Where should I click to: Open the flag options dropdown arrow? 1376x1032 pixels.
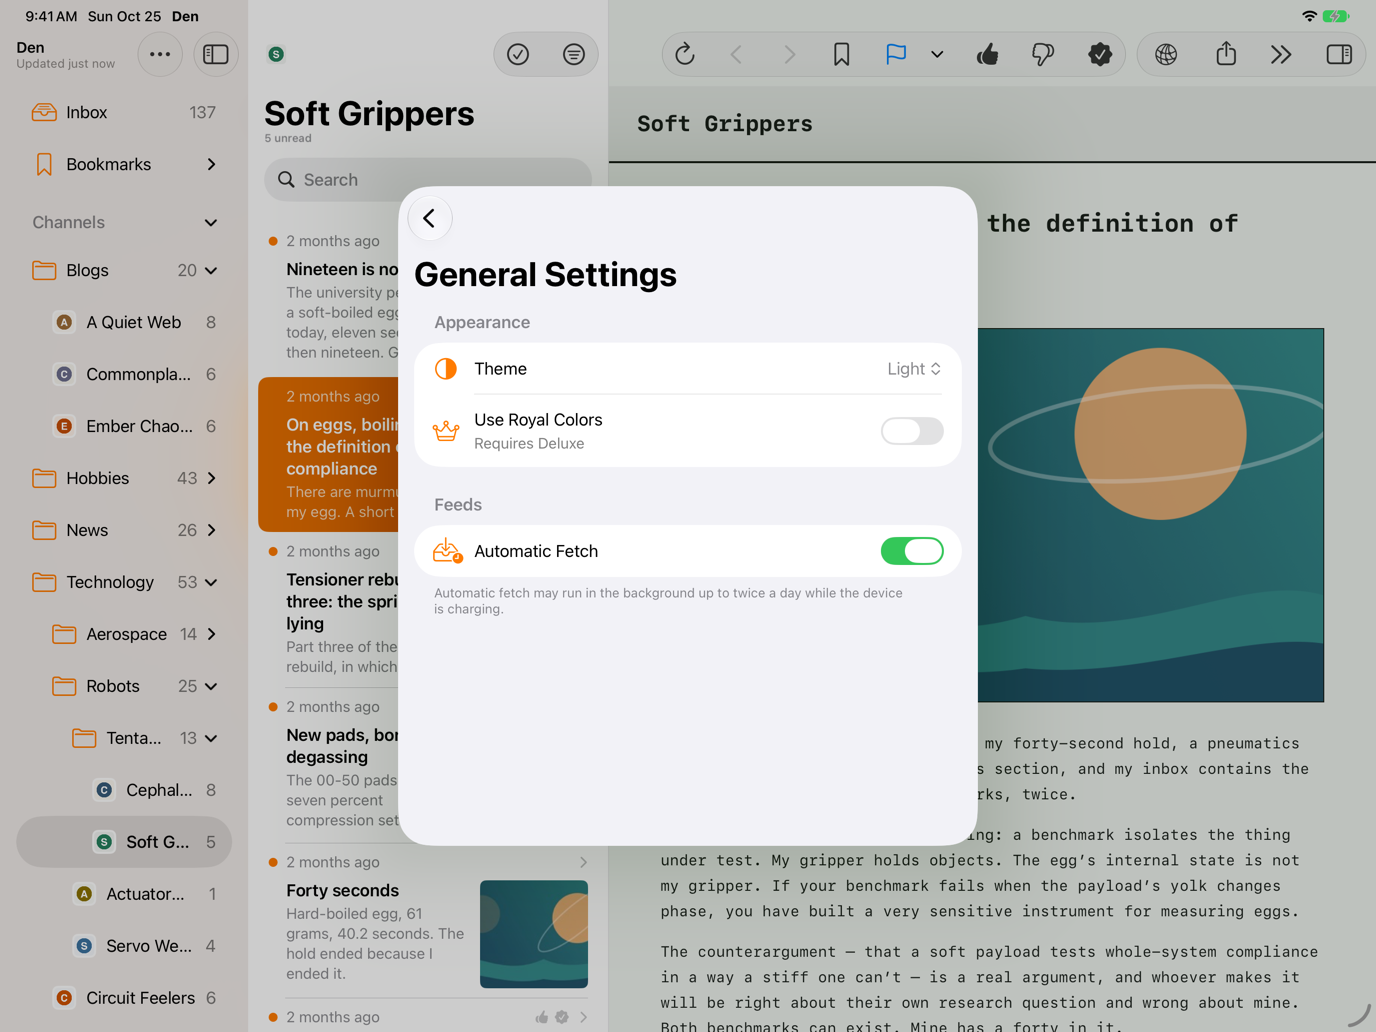point(937,55)
